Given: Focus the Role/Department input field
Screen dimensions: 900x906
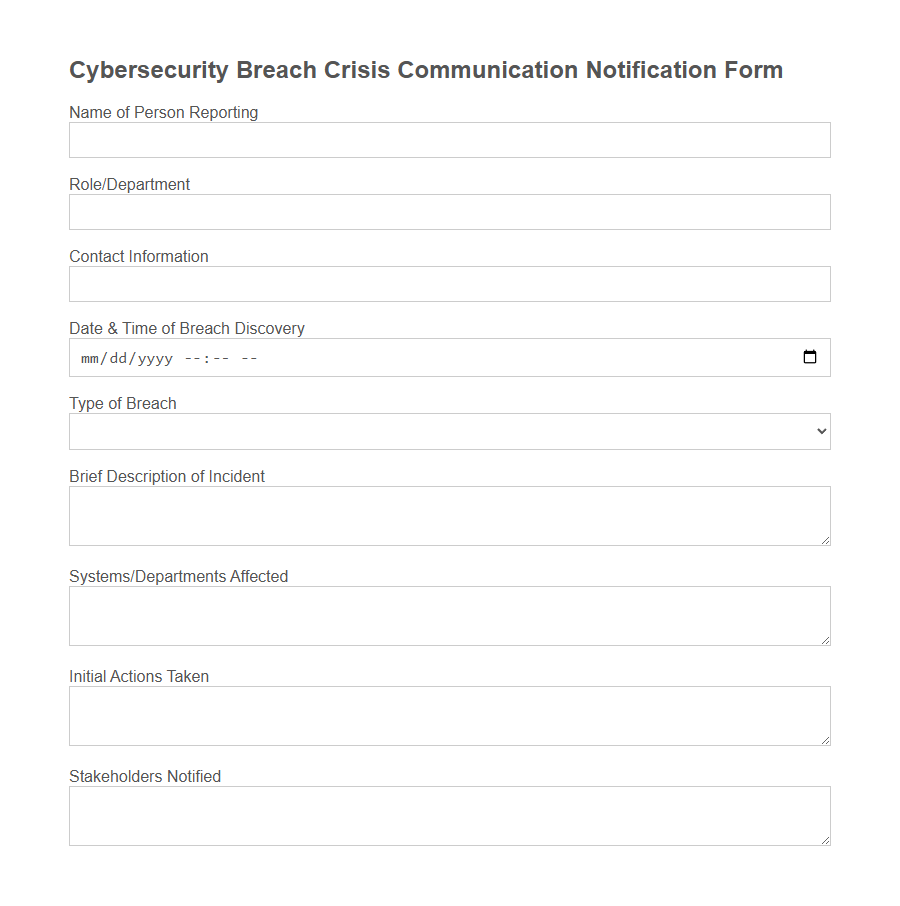Looking at the screenshot, I should [x=450, y=211].
